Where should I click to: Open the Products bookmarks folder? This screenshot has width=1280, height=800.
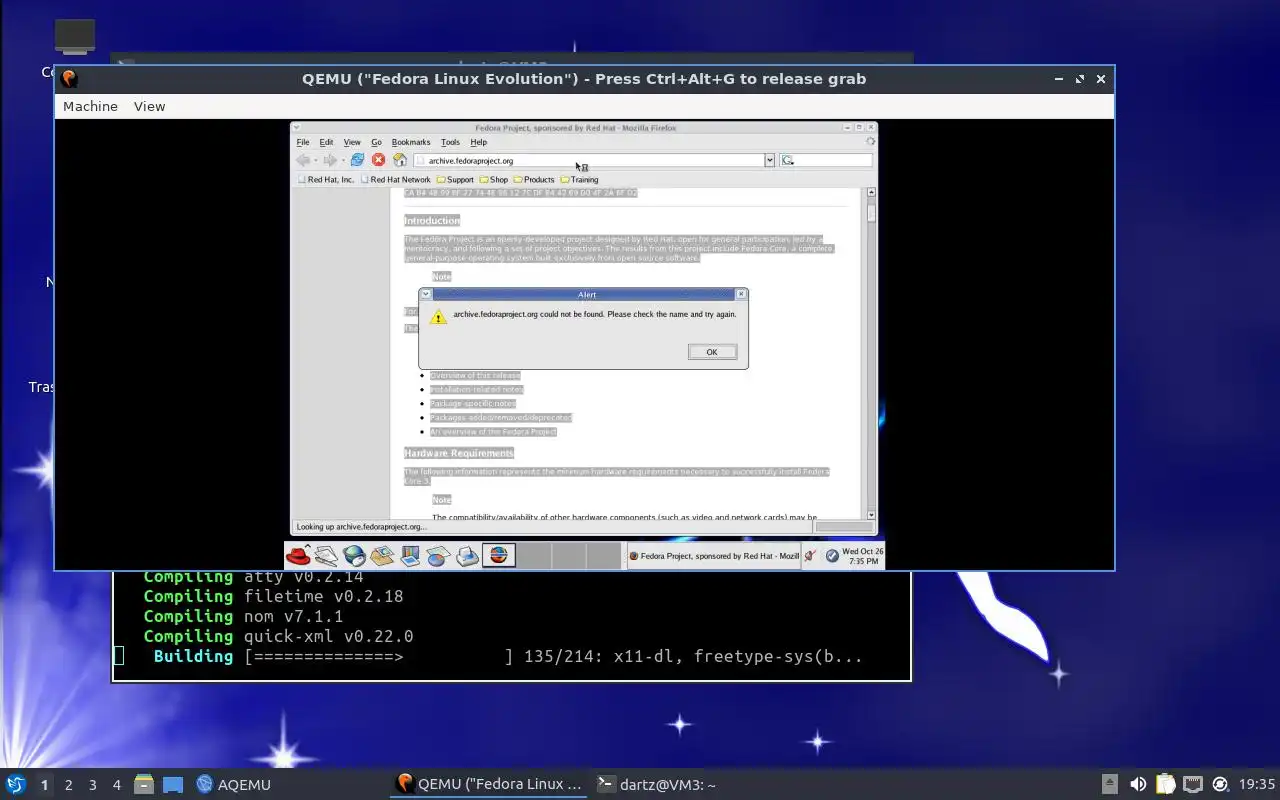pos(534,180)
